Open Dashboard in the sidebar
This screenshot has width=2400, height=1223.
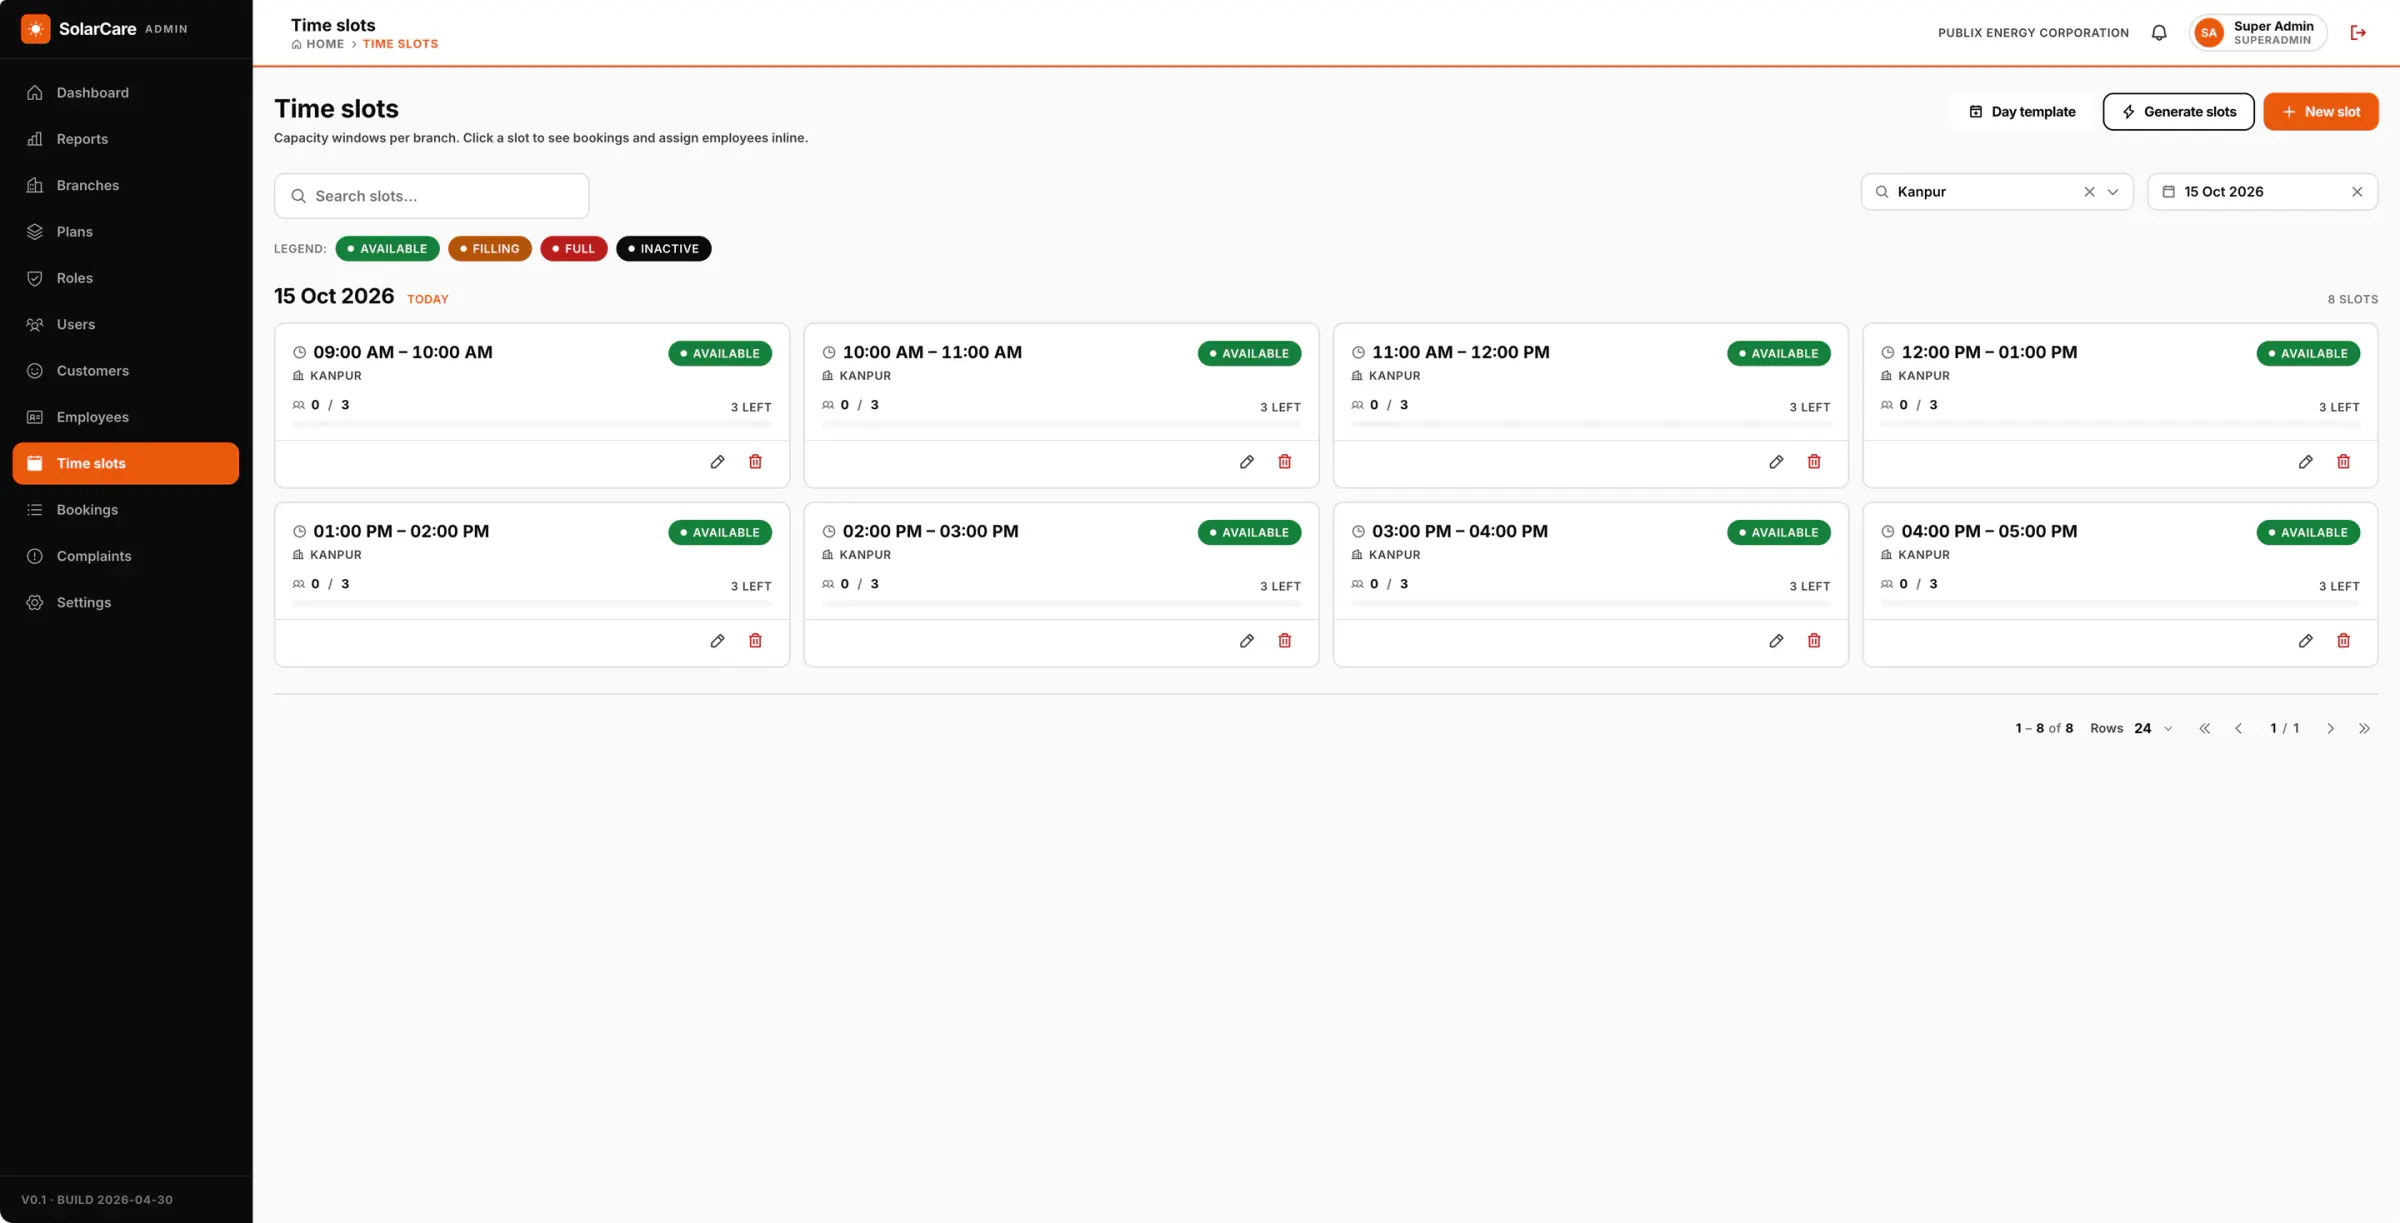point(126,93)
